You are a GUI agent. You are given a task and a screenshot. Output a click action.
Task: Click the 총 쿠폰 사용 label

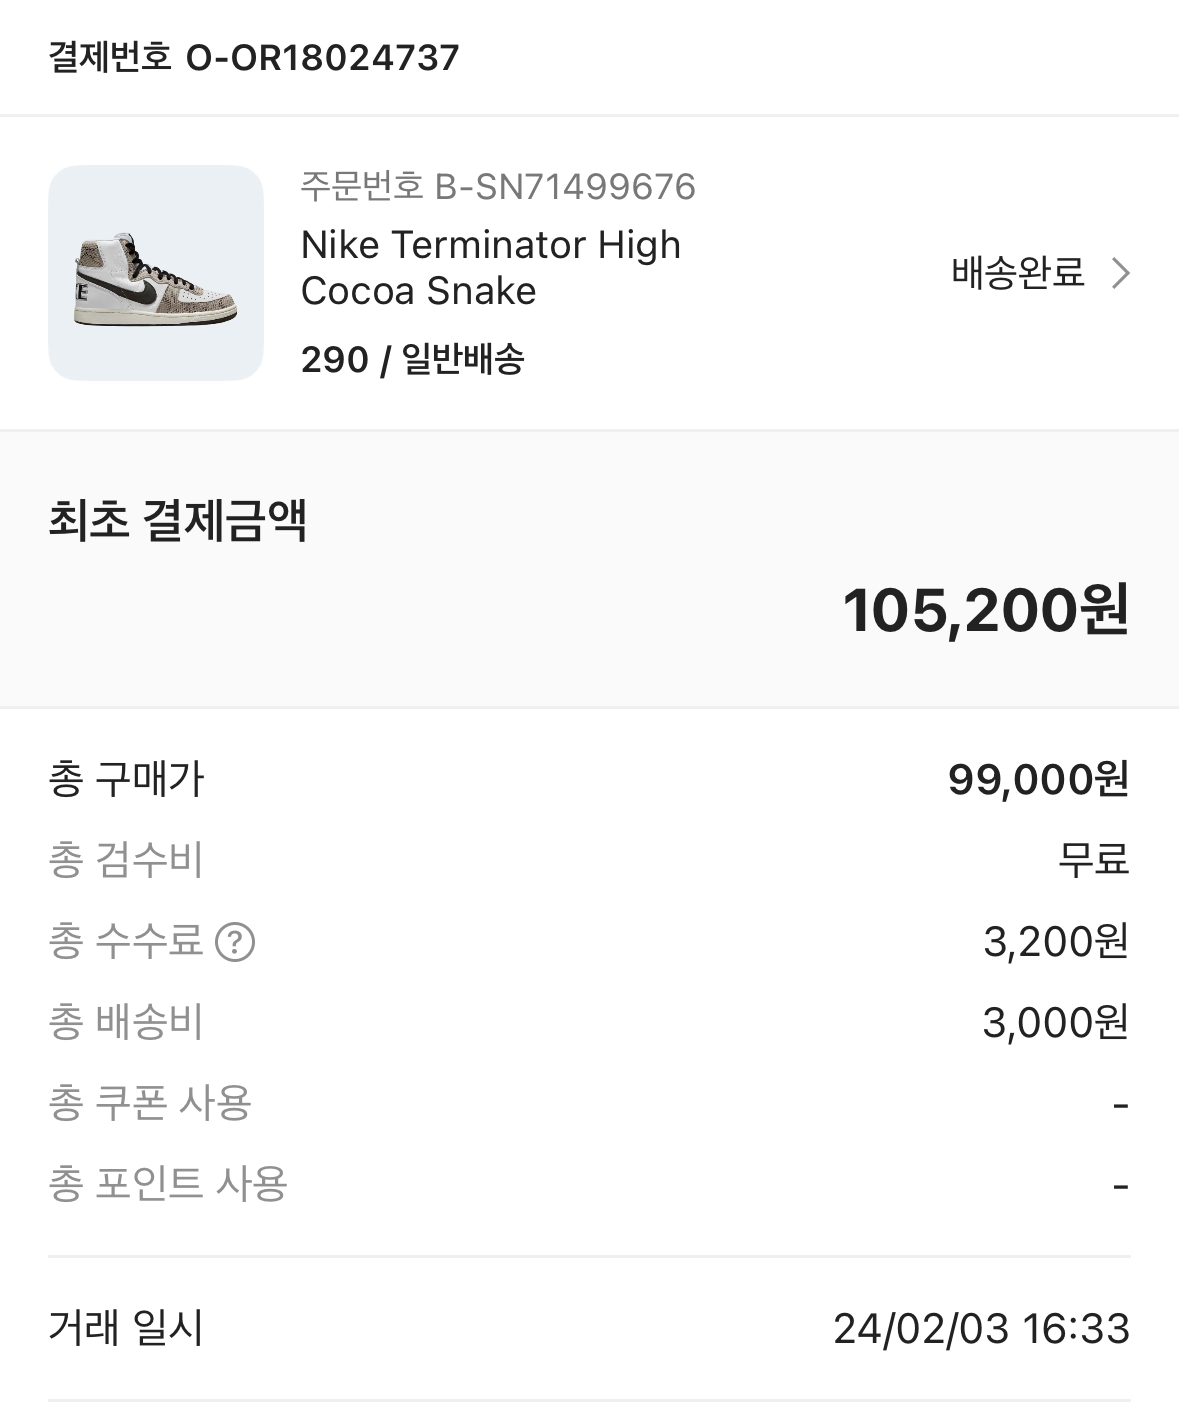150,1103
